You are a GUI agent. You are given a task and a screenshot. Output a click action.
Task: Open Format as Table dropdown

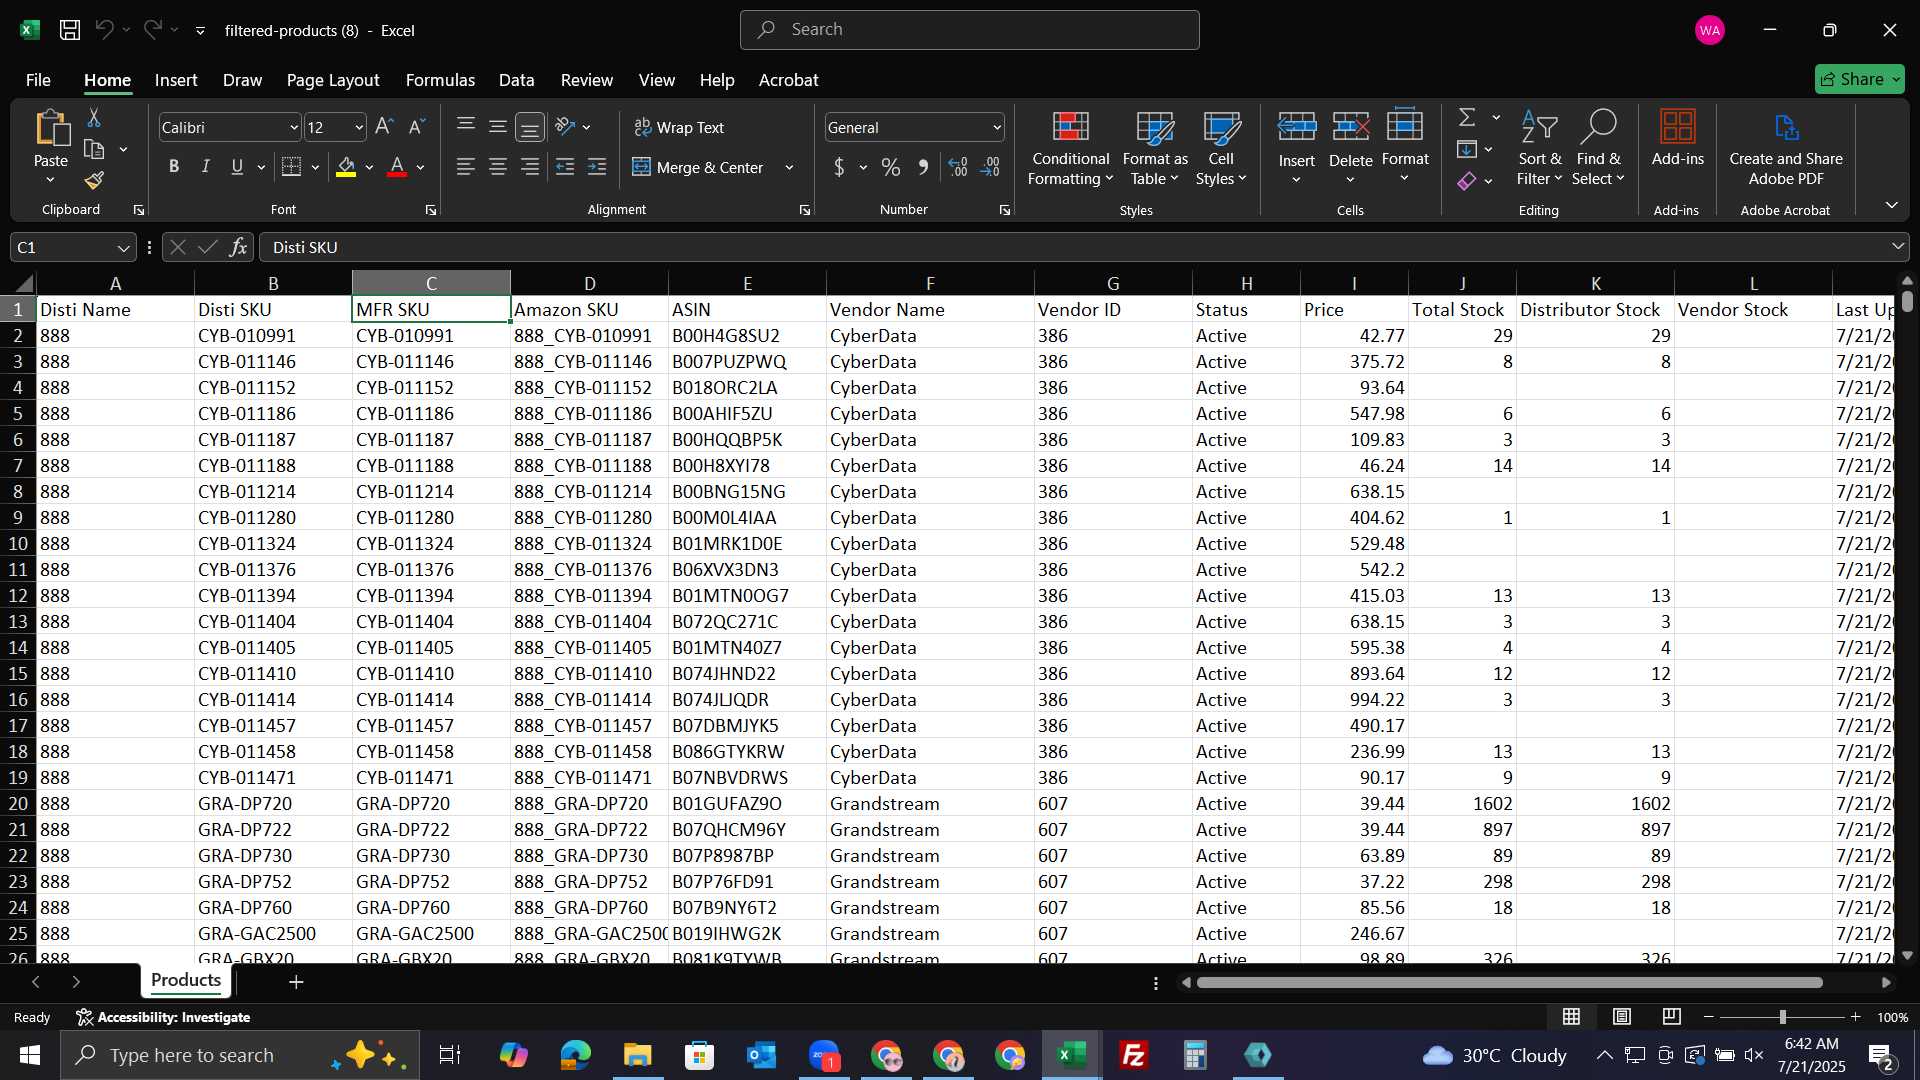coord(1155,148)
